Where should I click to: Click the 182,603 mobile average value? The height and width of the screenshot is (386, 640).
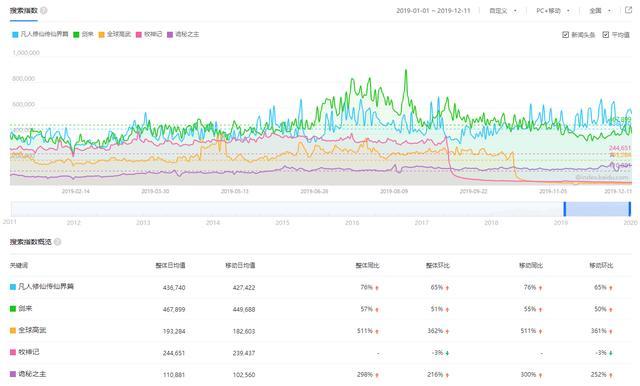(x=244, y=331)
